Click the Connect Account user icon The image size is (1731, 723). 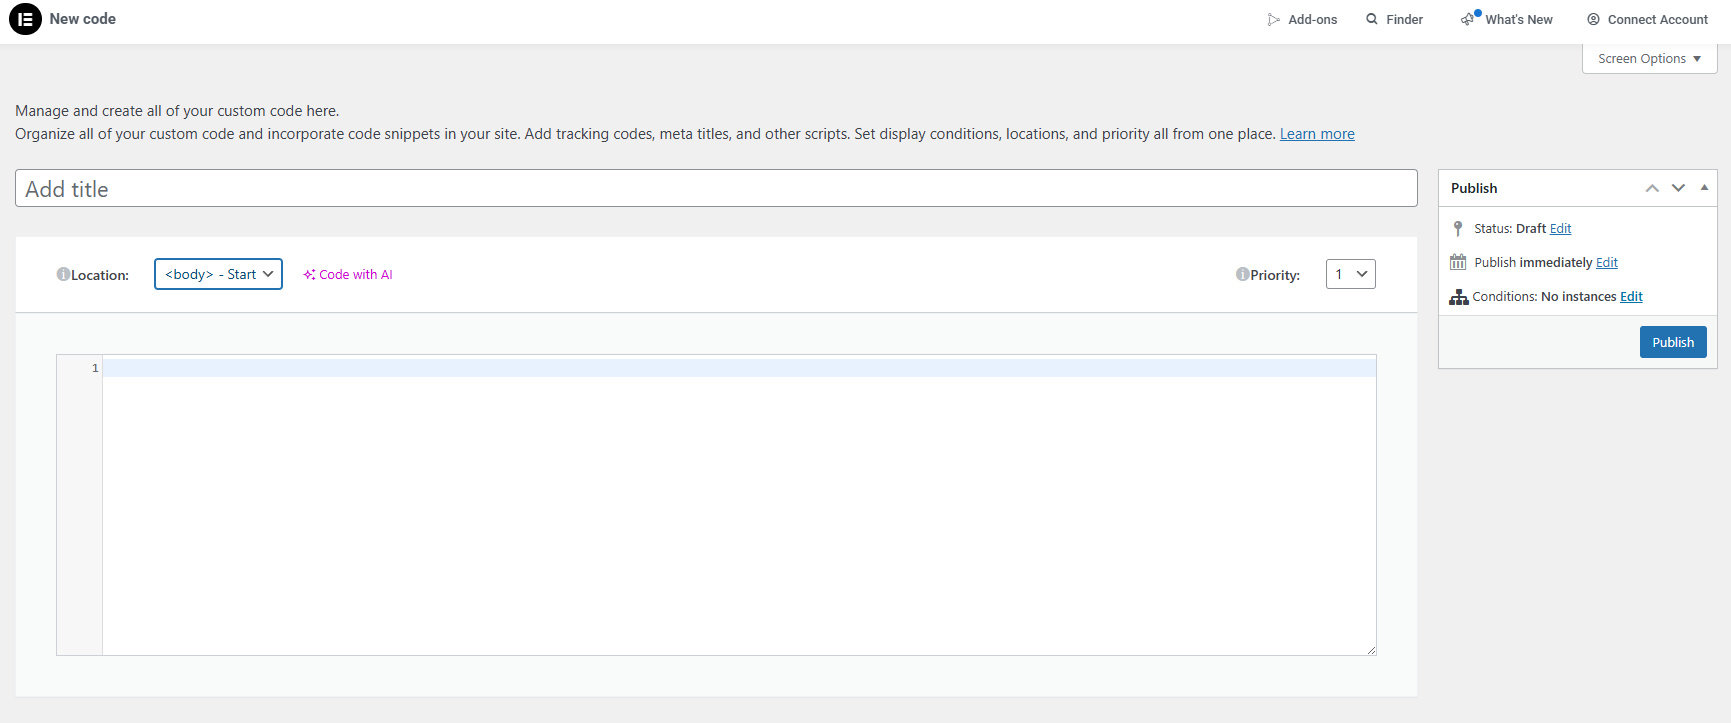coord(1593,19)
